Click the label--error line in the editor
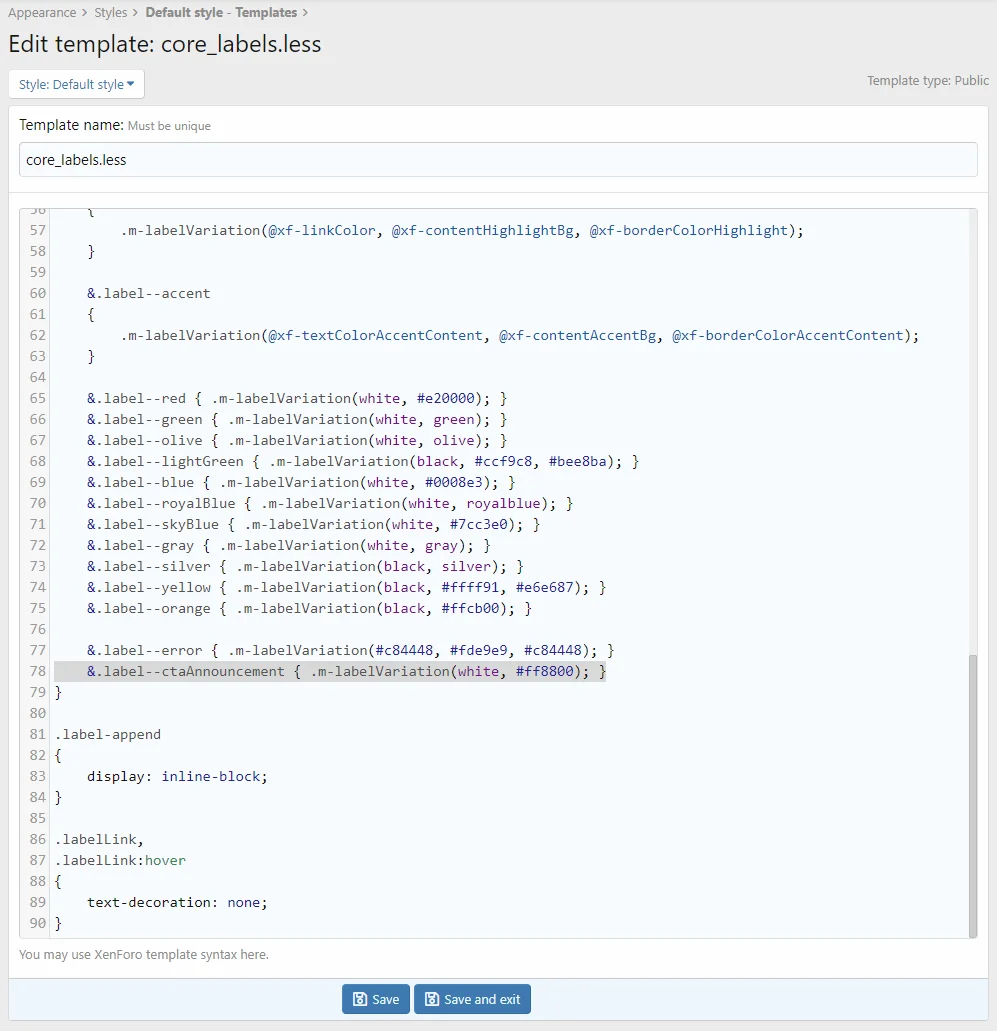 tap(350, 651)
